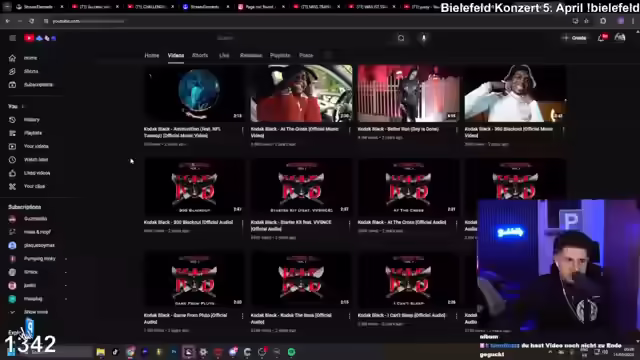The width and height of the screenshot is (640, 360).
Task: Start voice search with microphone icon
Action: tap(424, 38)
